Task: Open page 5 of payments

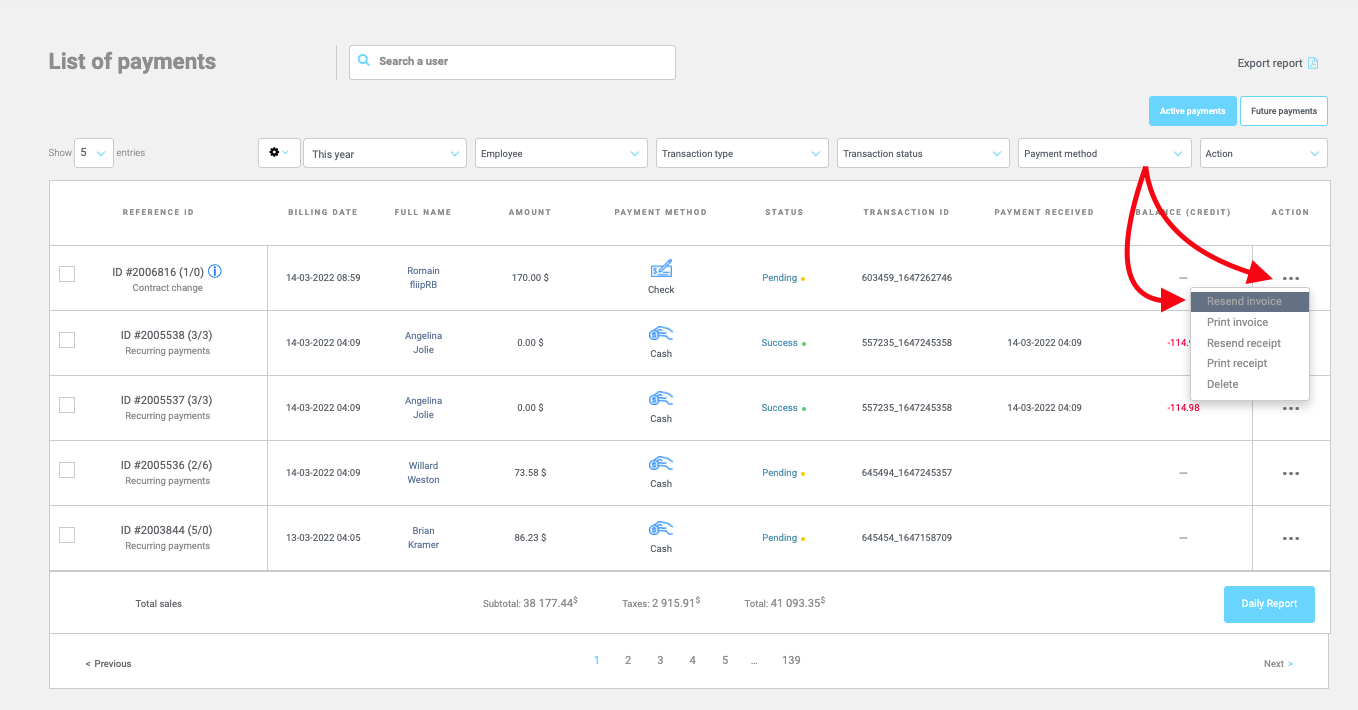Action: pos(725,660)
